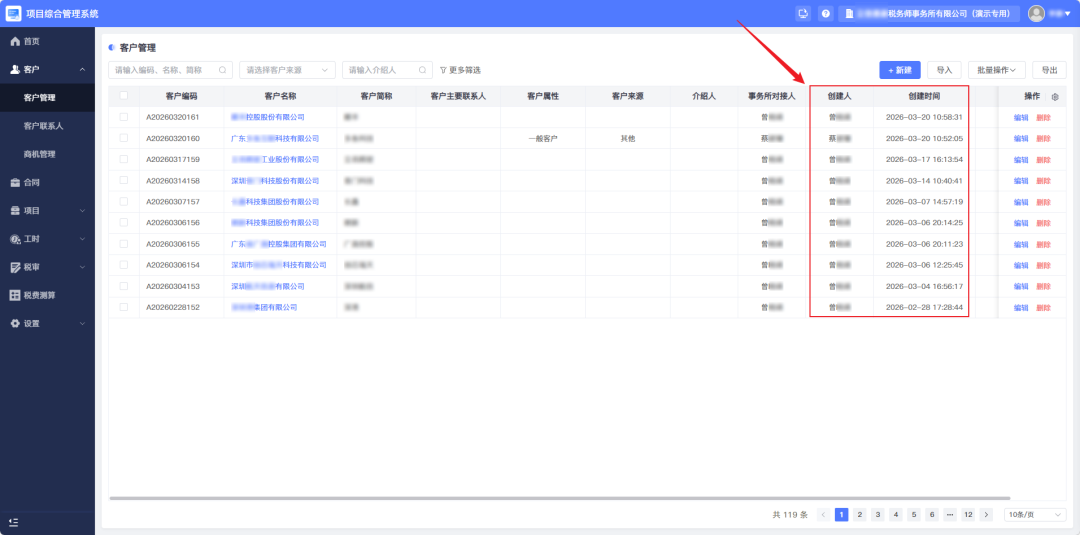Click the search icon in customer code field
This screenshot has height=535, width=1080.
(222, 70)
